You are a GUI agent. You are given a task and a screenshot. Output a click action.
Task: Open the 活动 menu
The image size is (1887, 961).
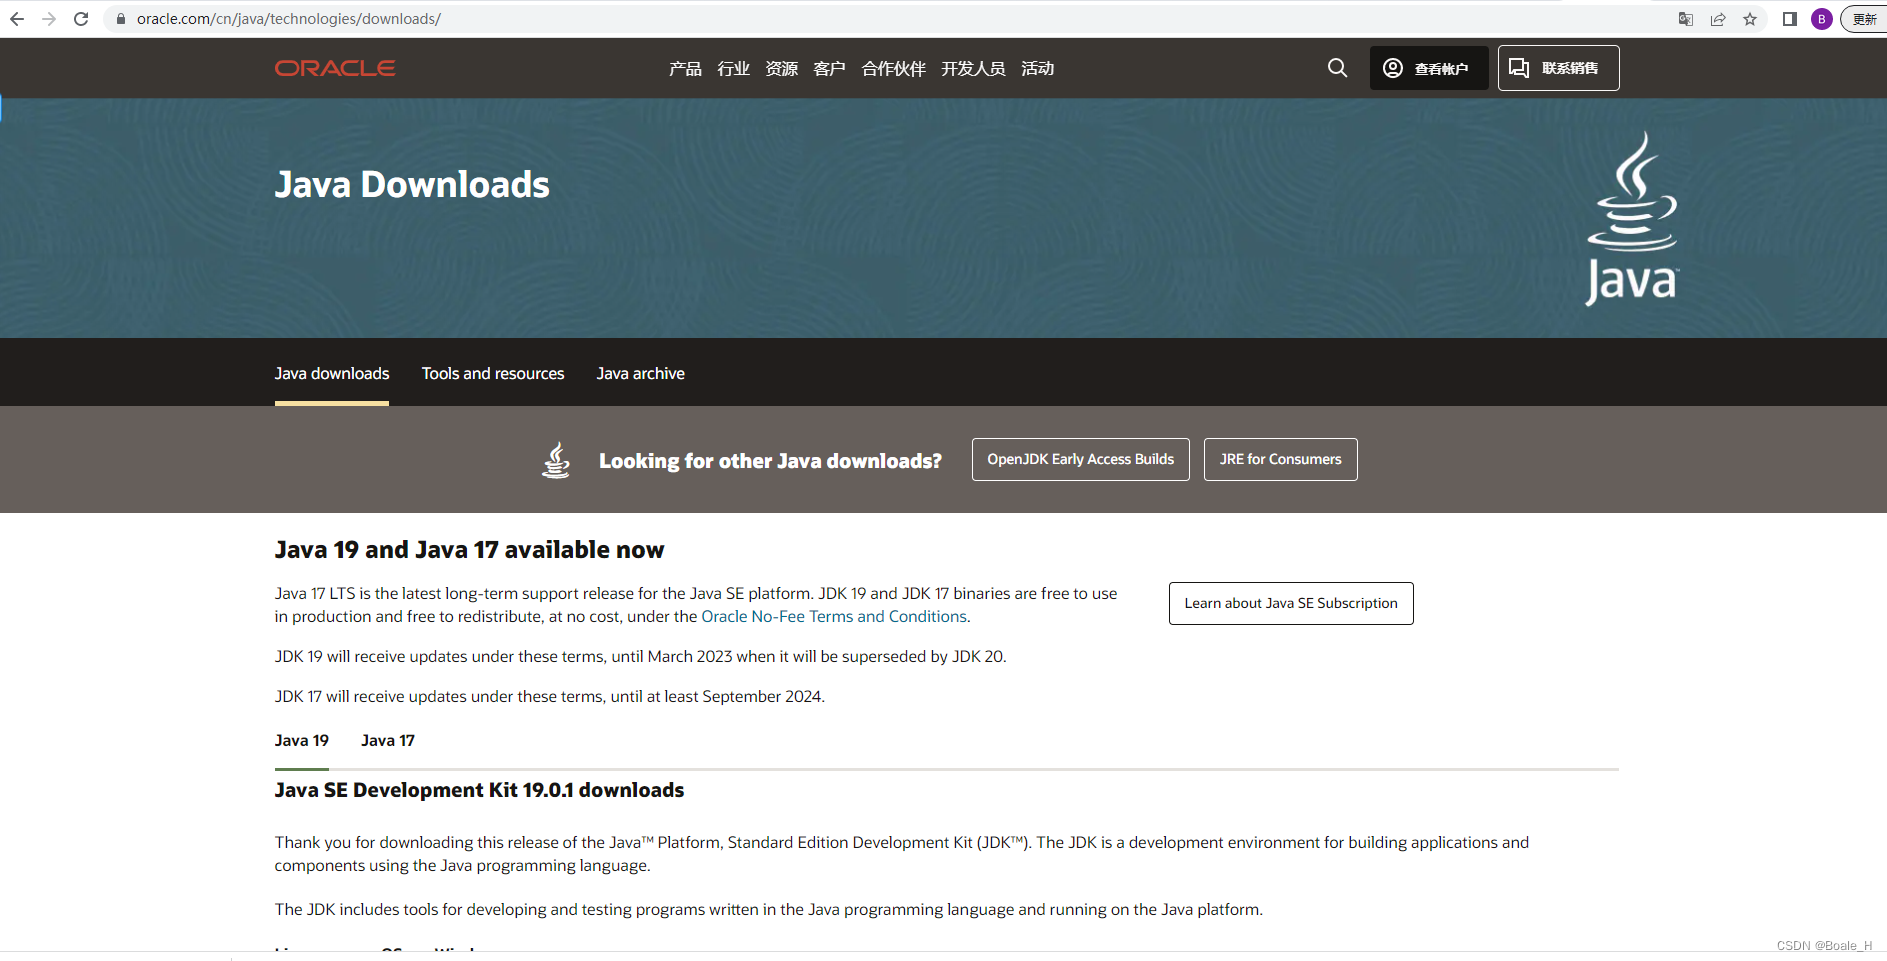[x=1037, y=68]
